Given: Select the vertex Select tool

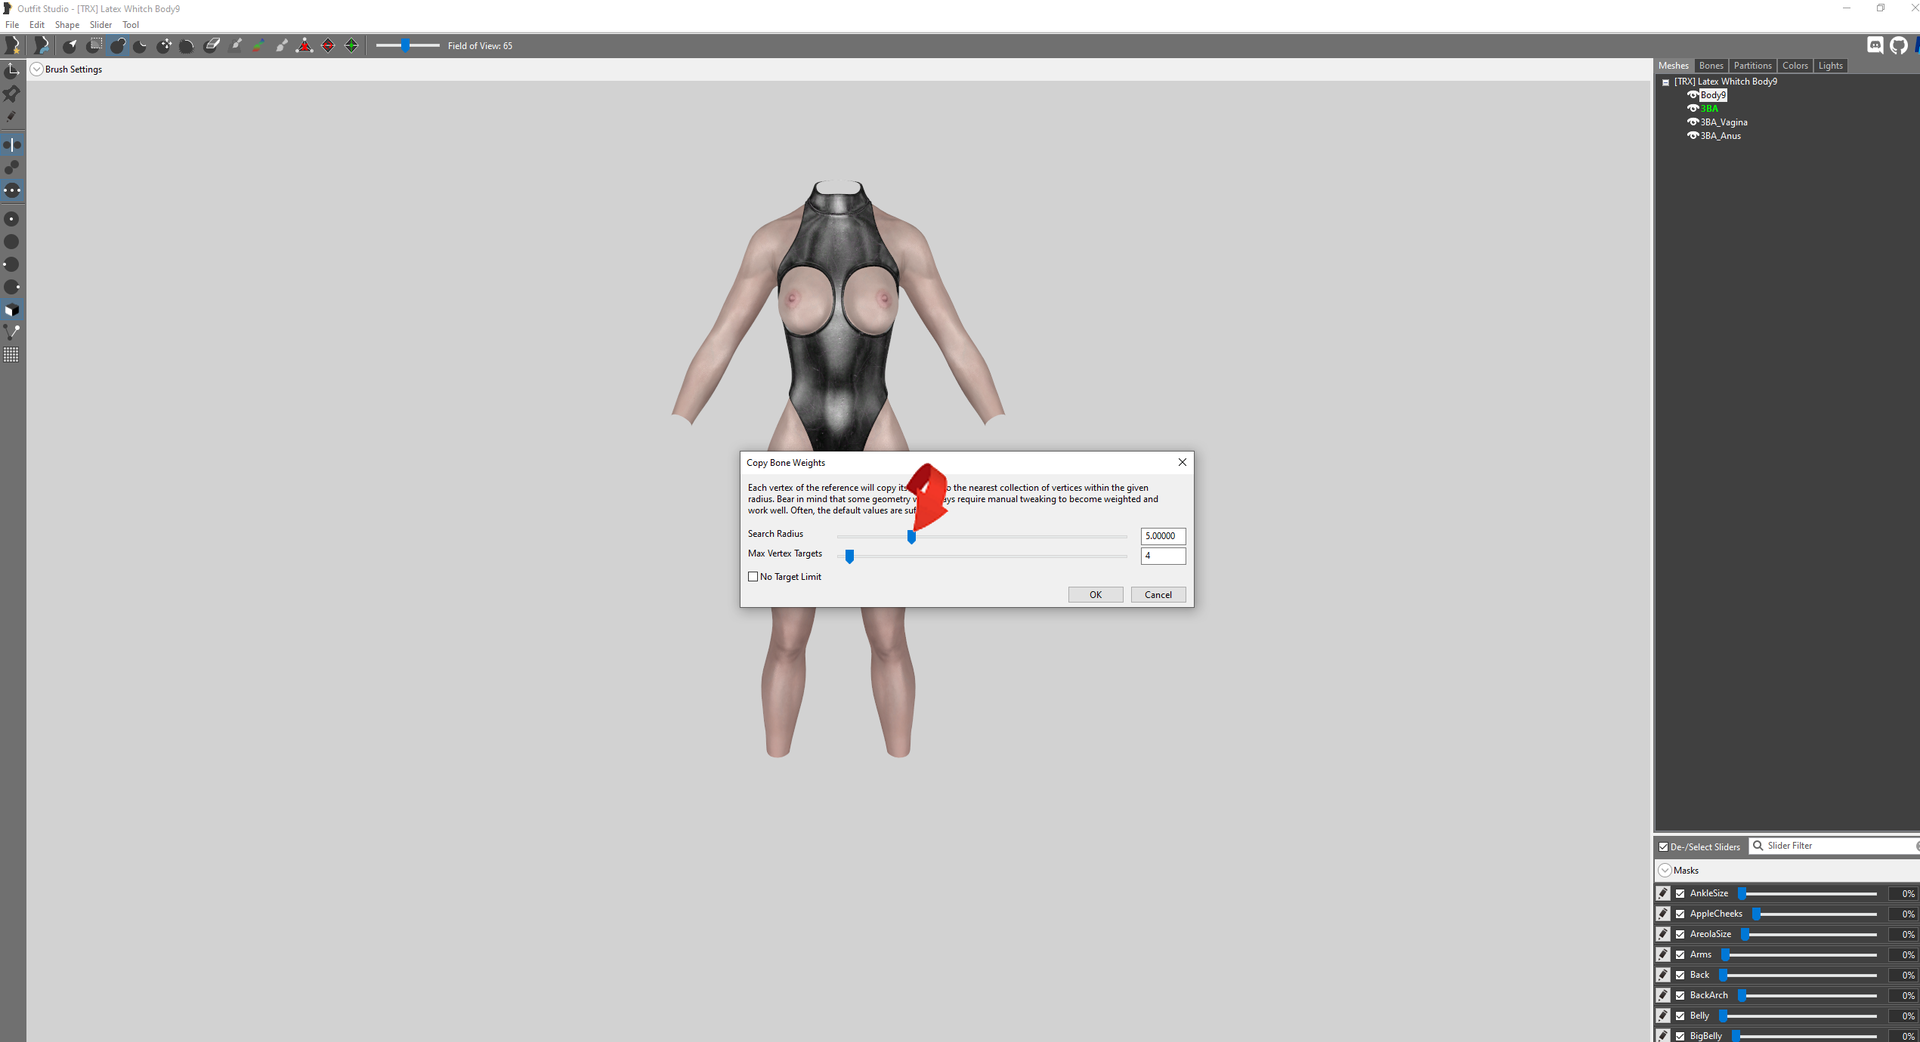Looking at the screenshot, I should 70,45.
